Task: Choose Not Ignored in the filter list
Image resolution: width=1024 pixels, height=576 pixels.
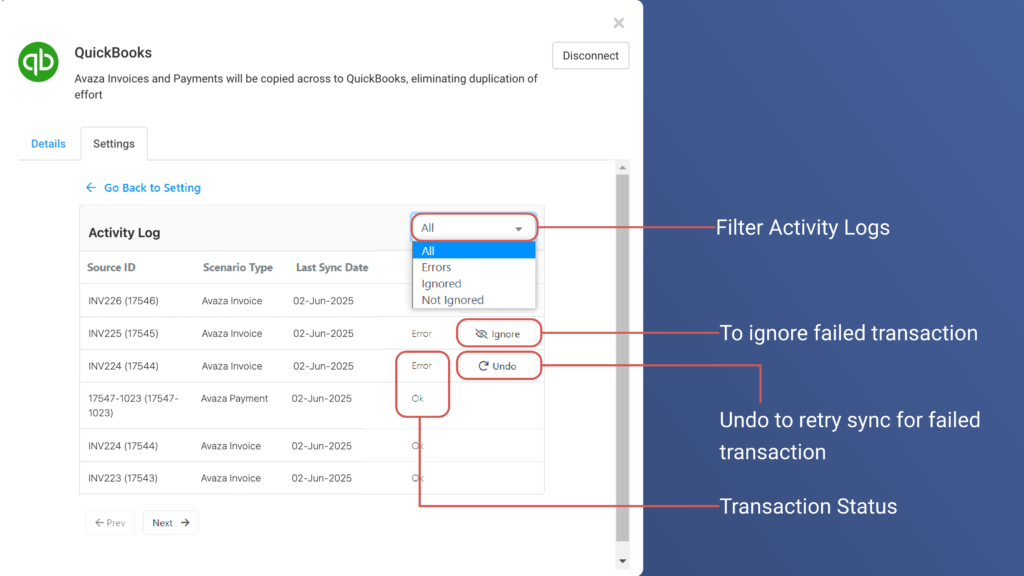Action: [x=474, y=300]
